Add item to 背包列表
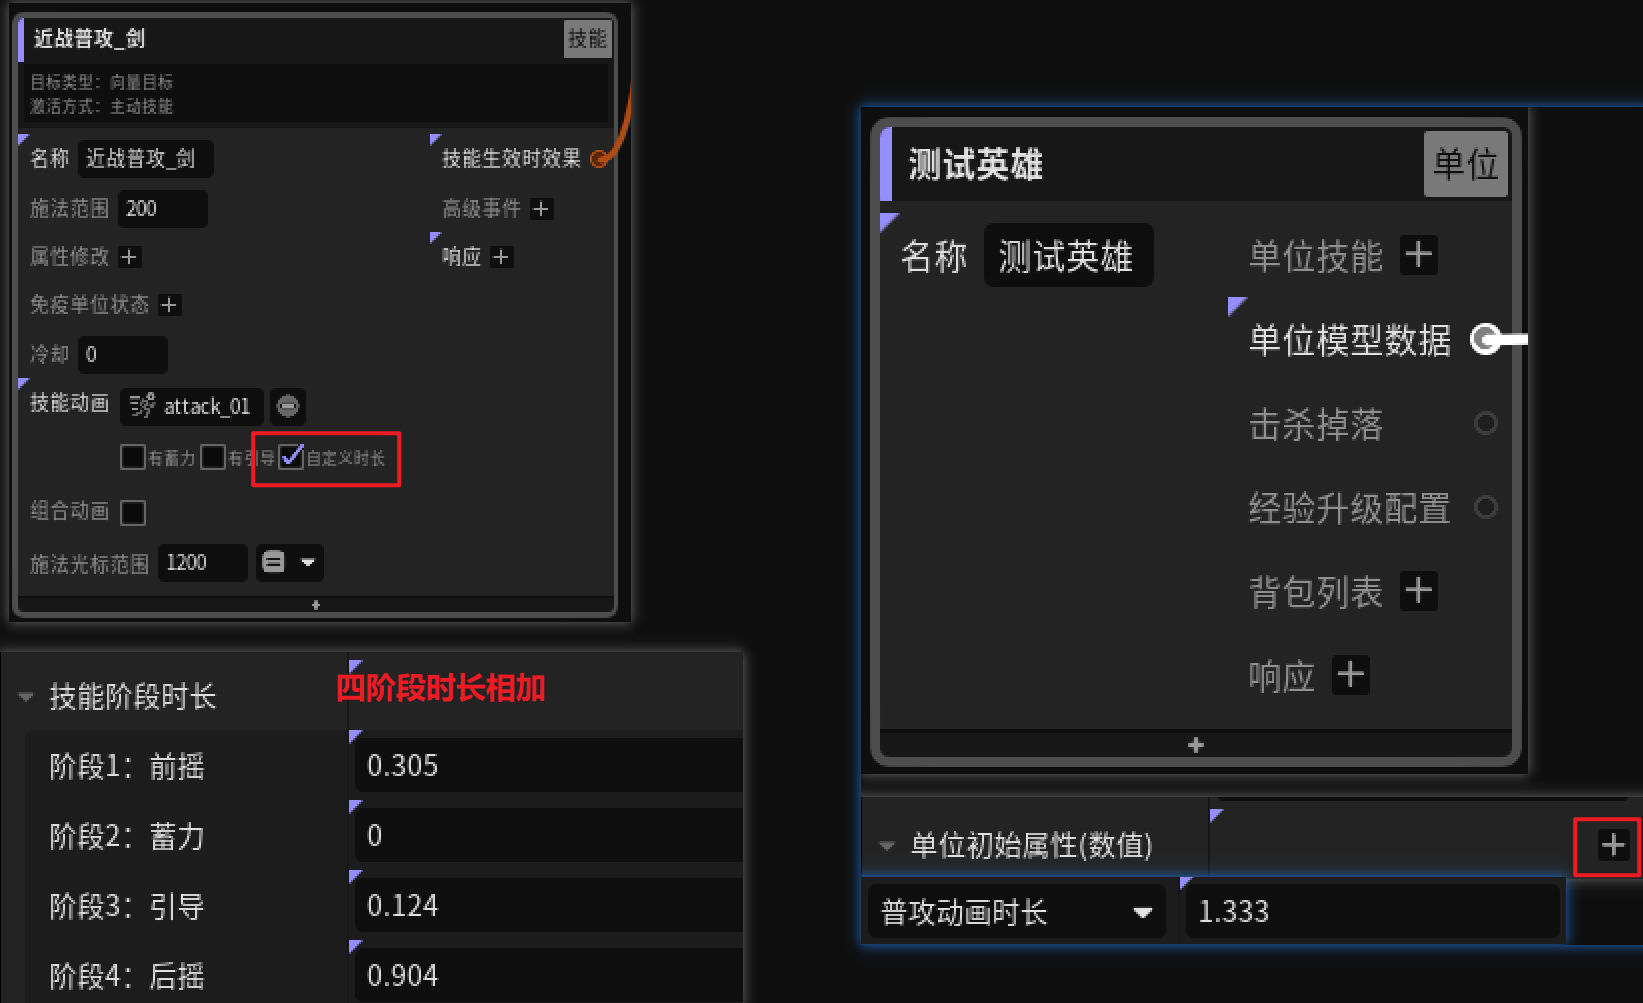Screen dimensions: 1643x1003 [1418, 591]
